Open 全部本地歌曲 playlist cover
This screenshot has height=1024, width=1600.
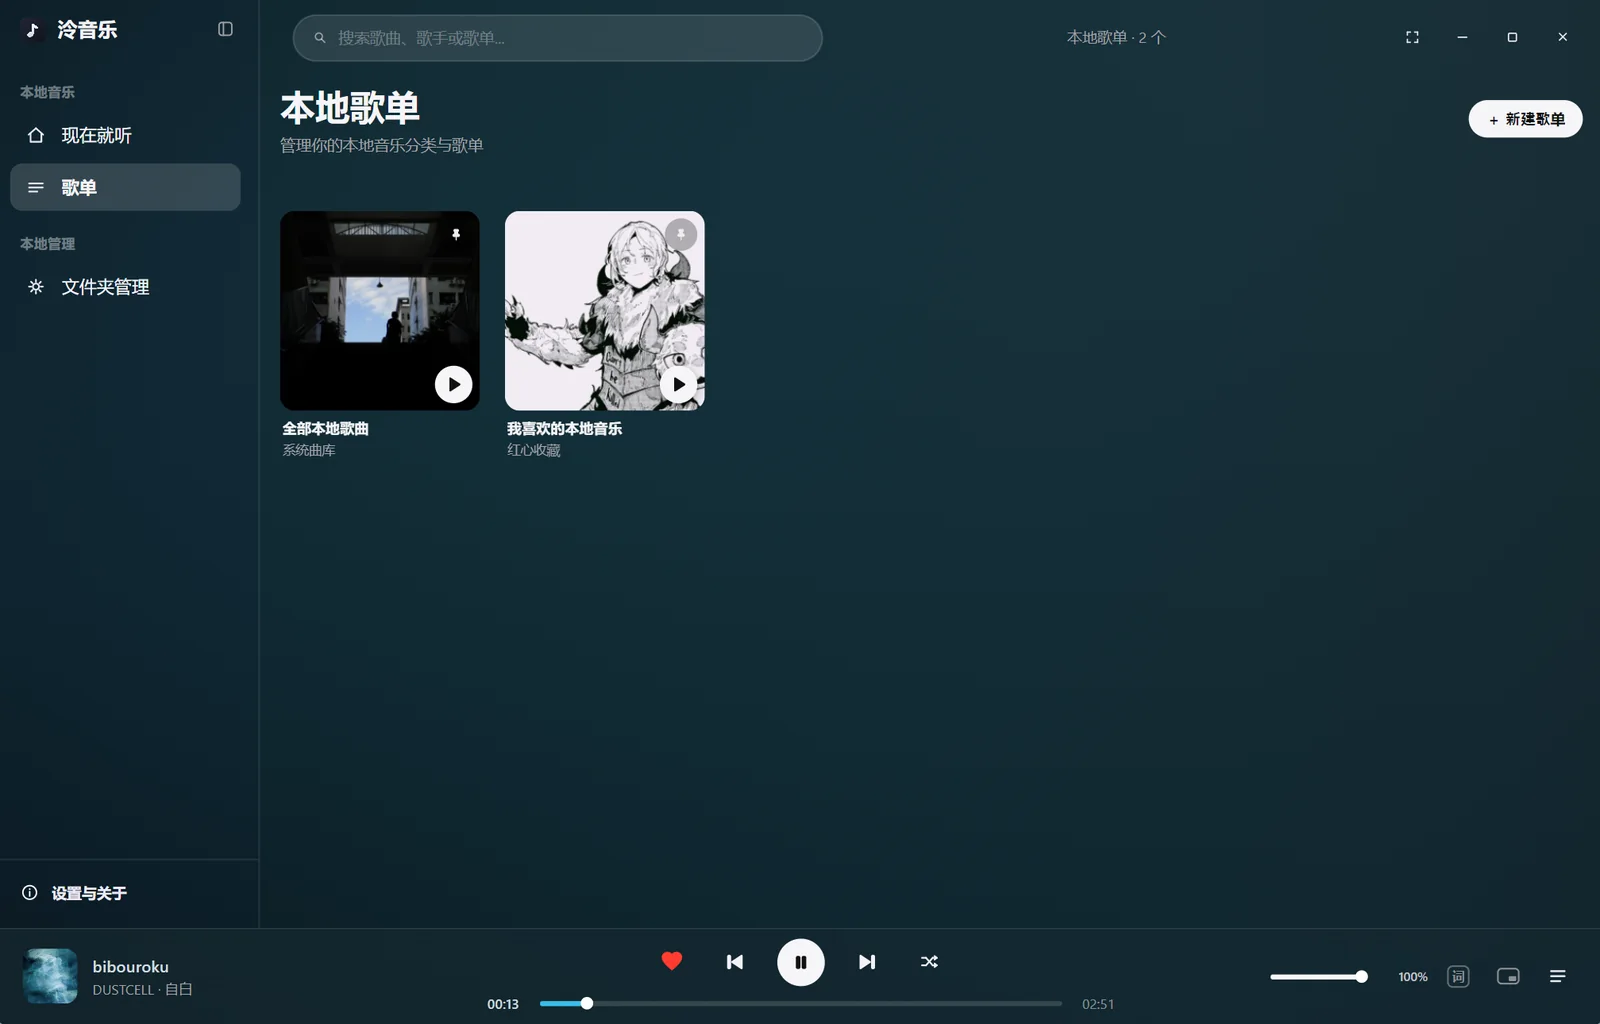tap(380, 310)
